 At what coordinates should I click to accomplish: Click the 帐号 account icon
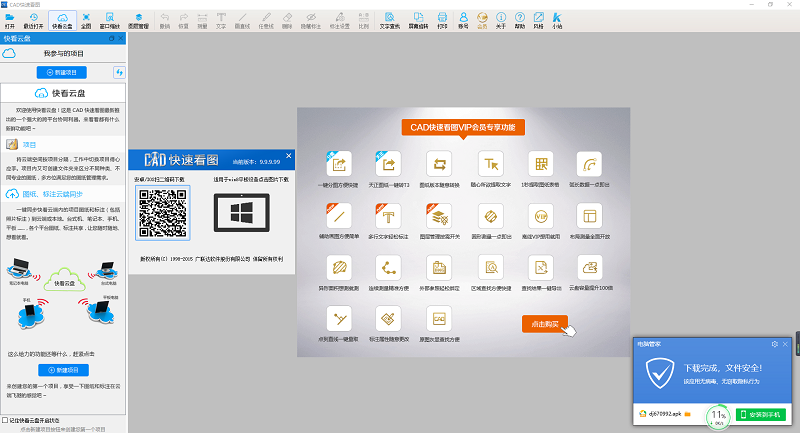click(463, 20)
